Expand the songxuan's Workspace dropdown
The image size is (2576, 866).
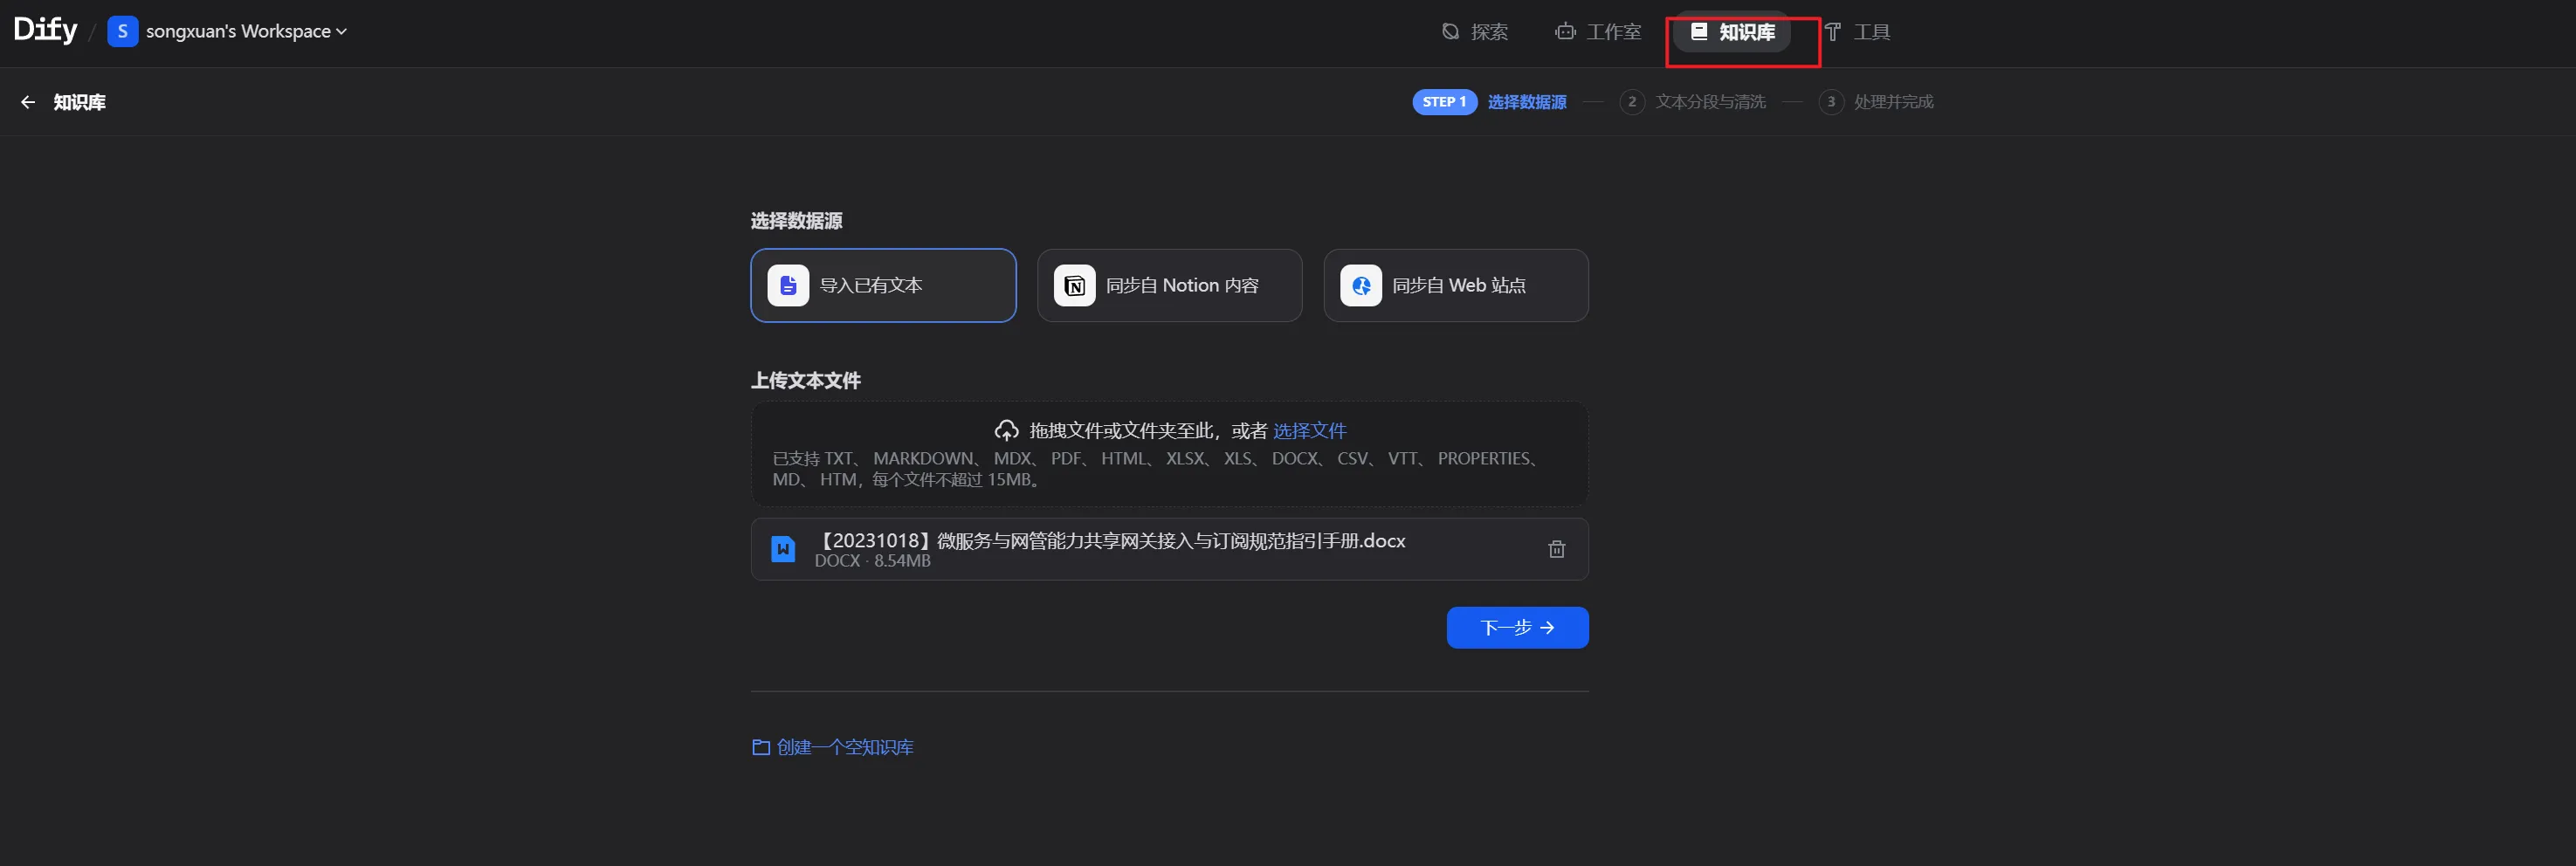click(246, 31)
